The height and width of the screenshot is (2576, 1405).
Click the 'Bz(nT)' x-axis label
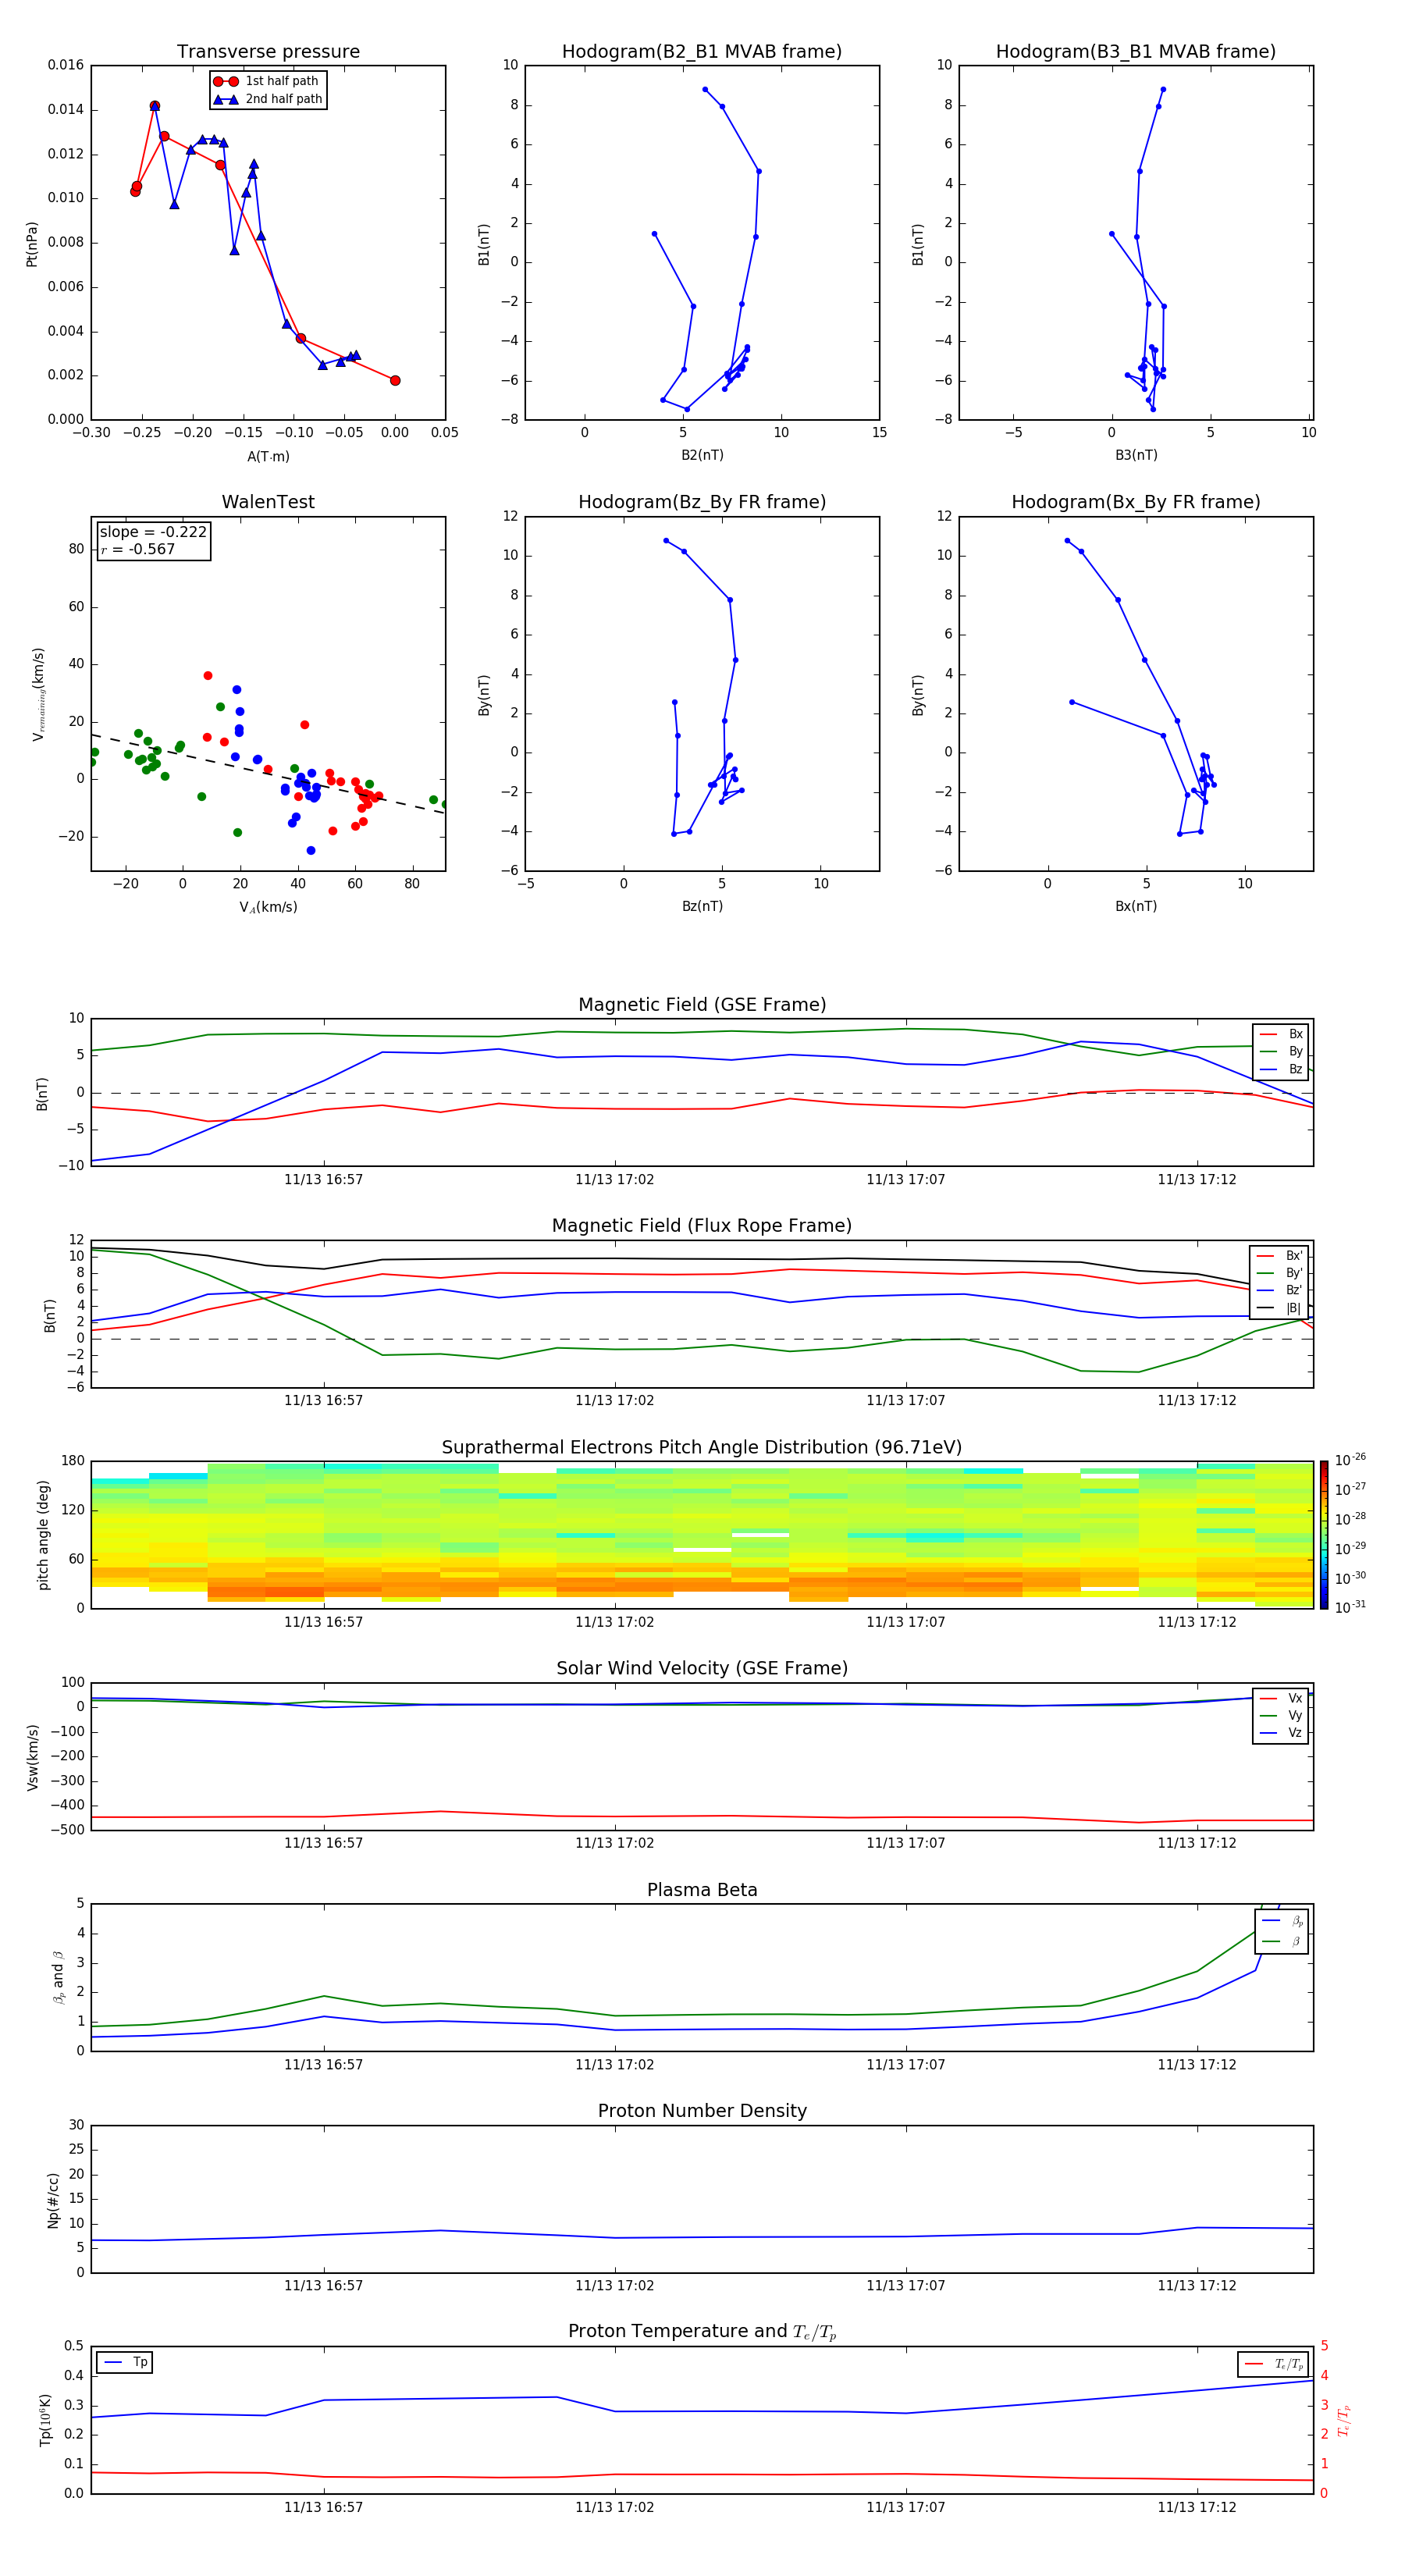pos(702,906)
